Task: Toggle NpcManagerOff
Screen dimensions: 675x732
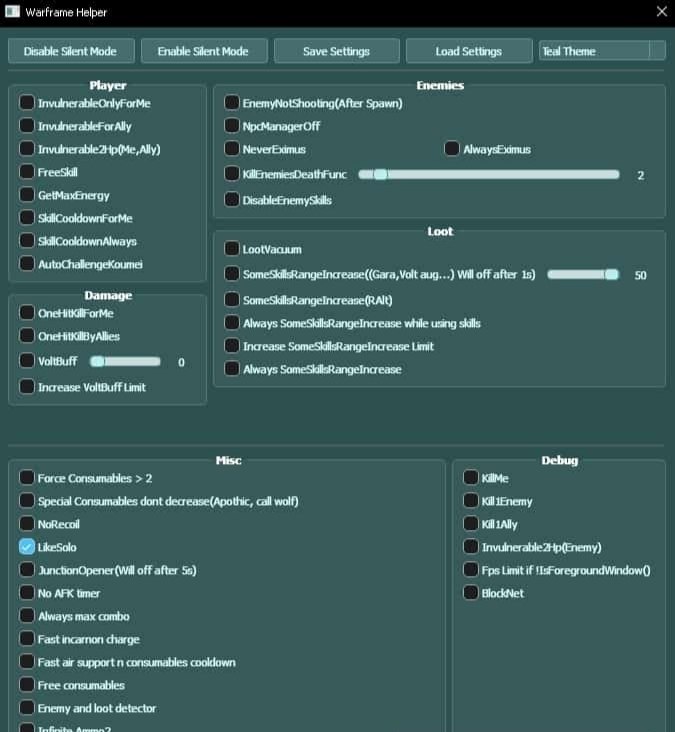Action: coord(232,126)
